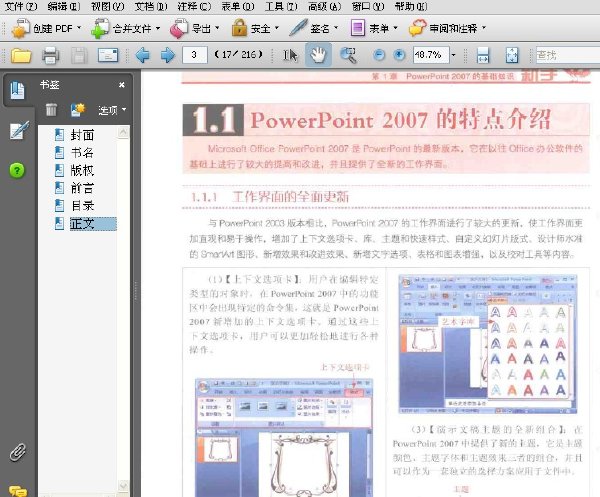This screenshot has width=600, height=497.
Task: Click the zoom in plus button
Action: point(399,55)
